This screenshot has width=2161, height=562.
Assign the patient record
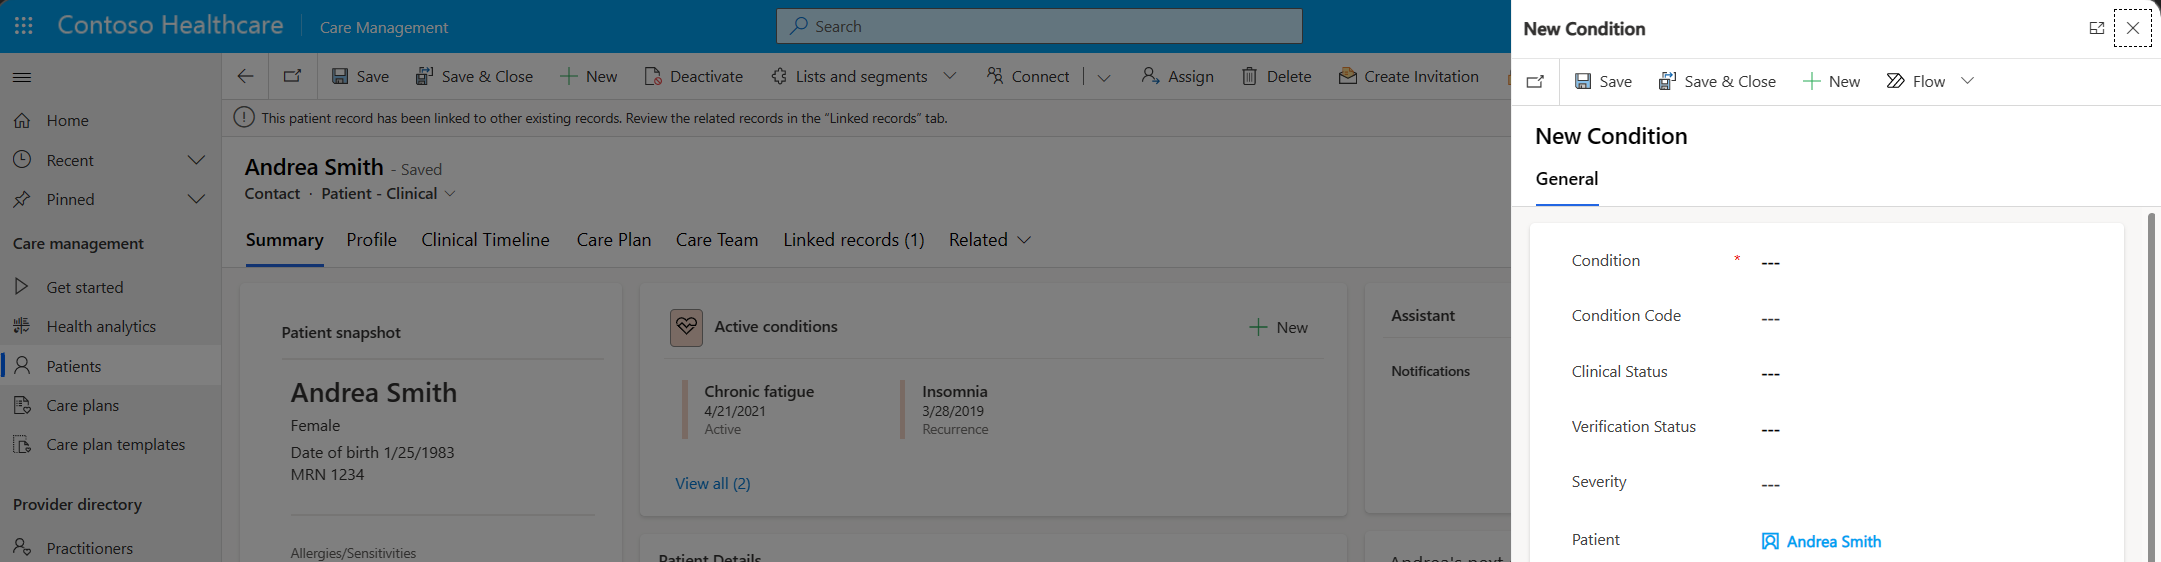pyautogui.click(x=1177, y=76)
